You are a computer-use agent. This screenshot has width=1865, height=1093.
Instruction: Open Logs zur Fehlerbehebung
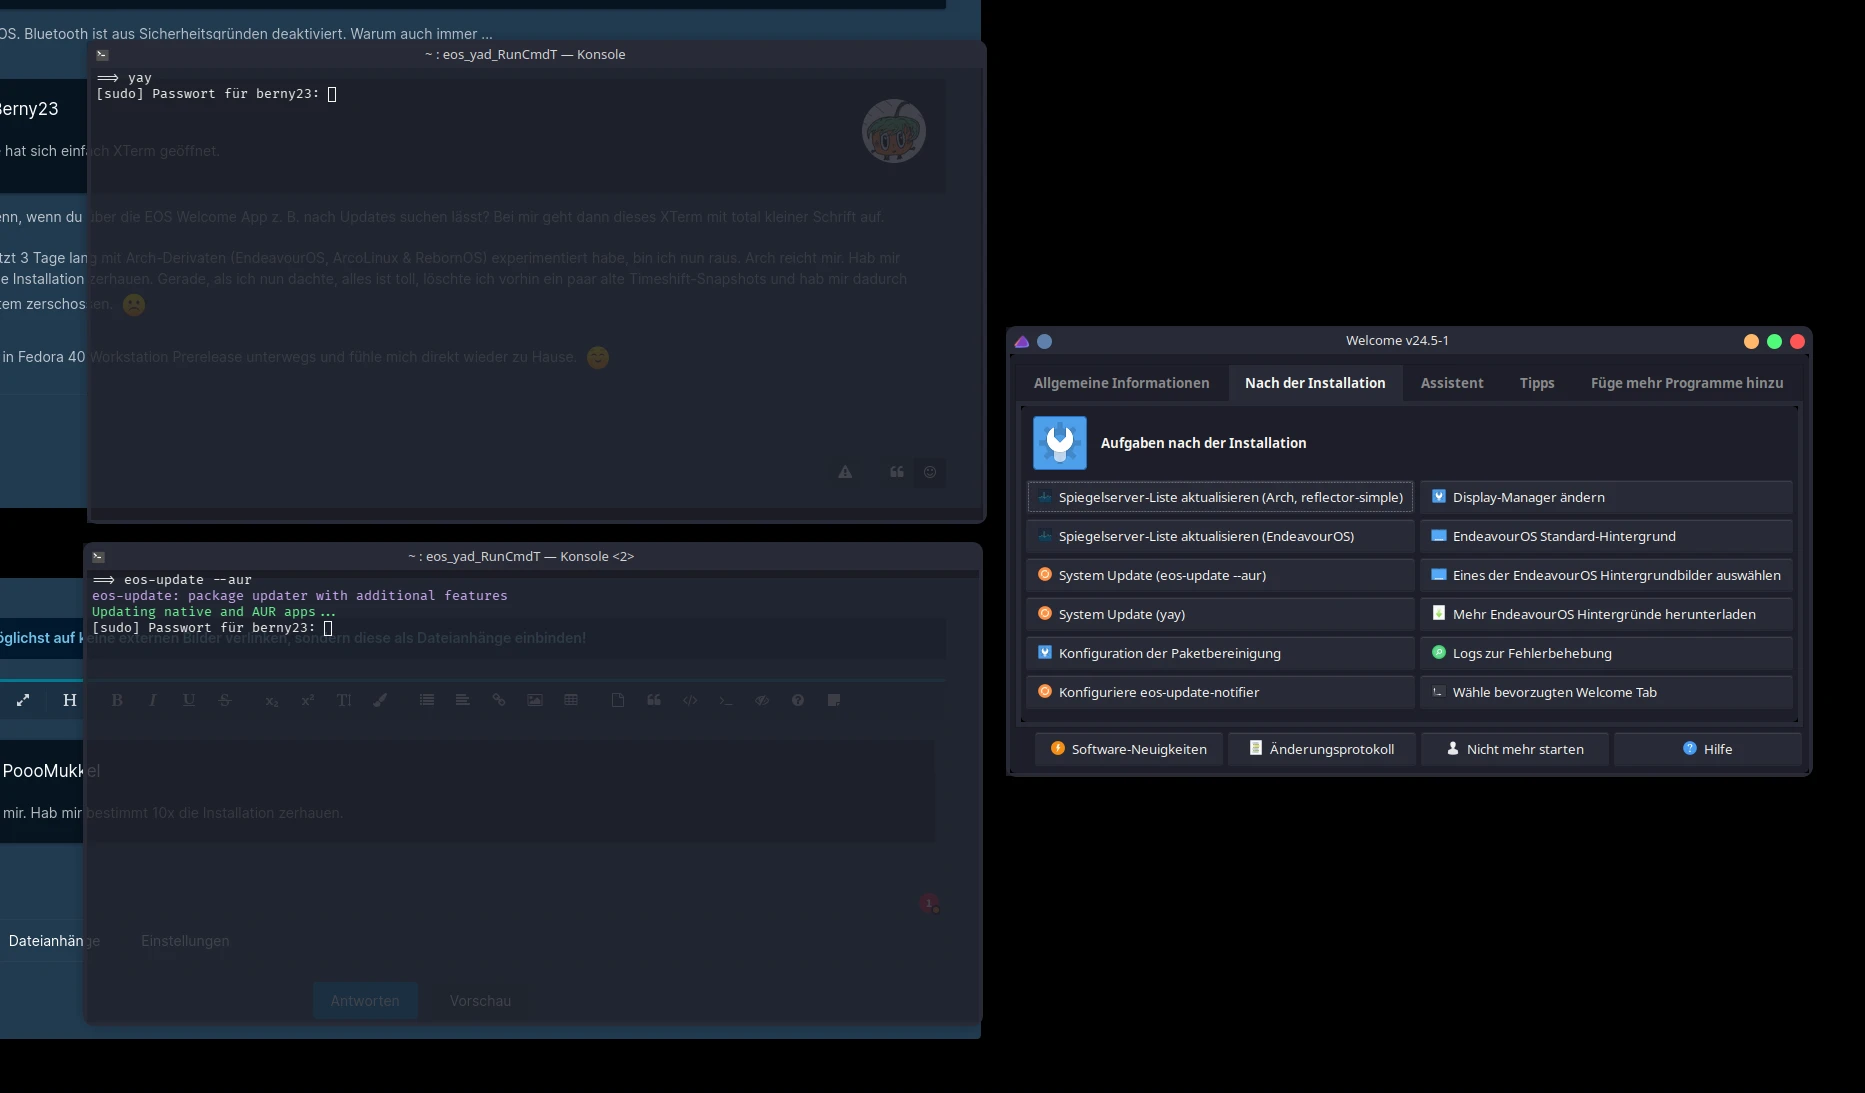coord(1606,653)
